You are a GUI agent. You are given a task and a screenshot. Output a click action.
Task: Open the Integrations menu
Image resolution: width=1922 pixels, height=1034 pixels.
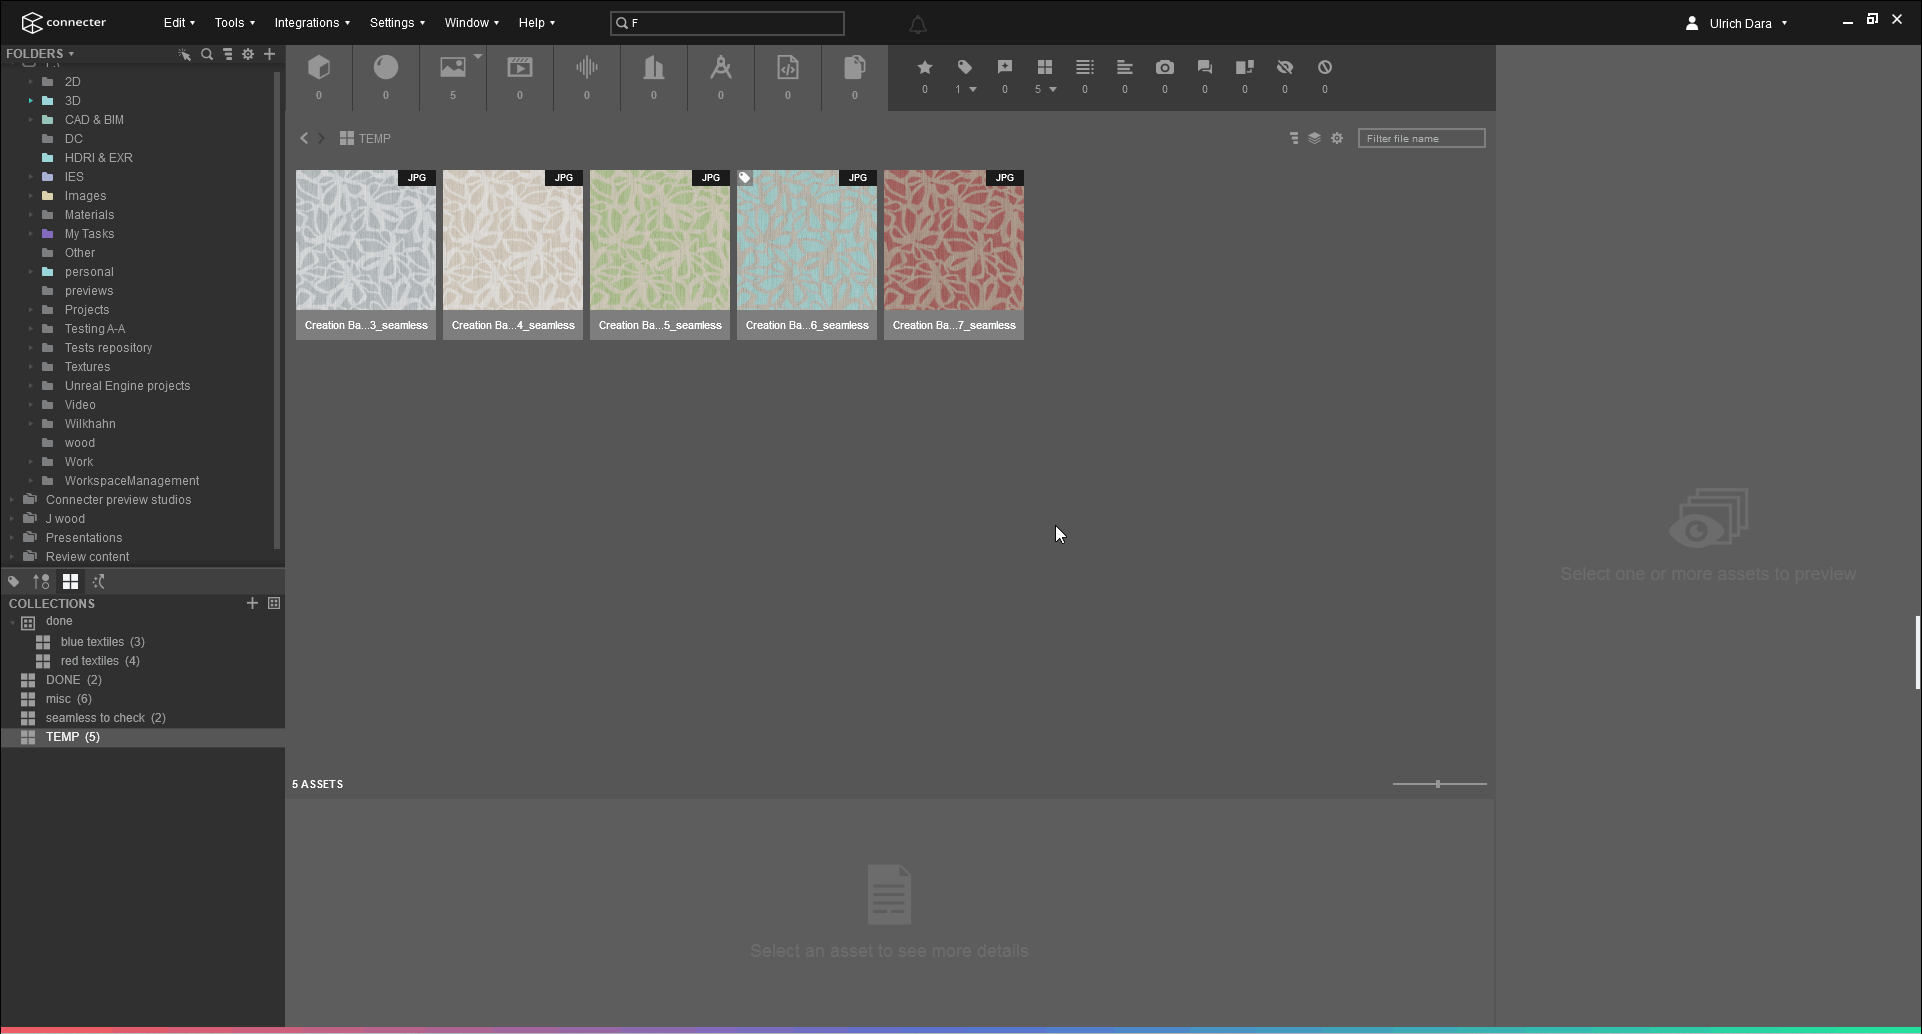pos(312,22)
